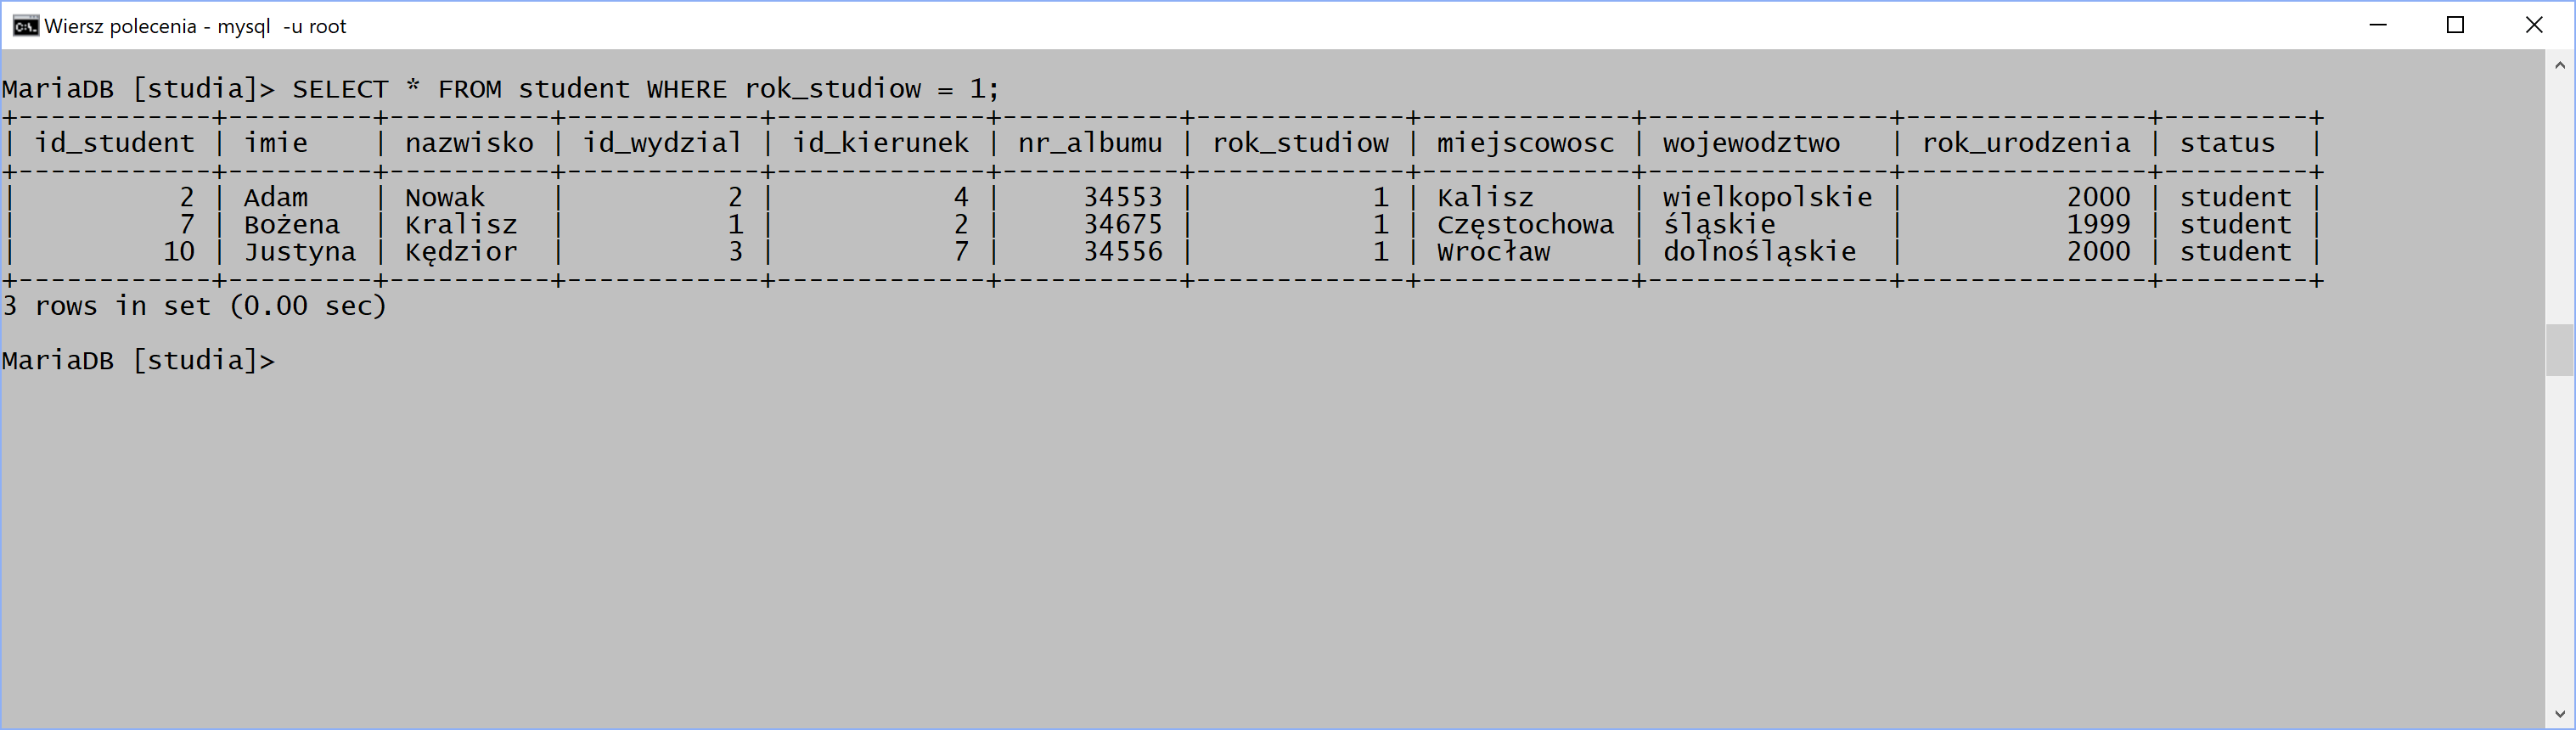Close the mysql console window
2576x730 pixels.
click(x=2533, y=25)
